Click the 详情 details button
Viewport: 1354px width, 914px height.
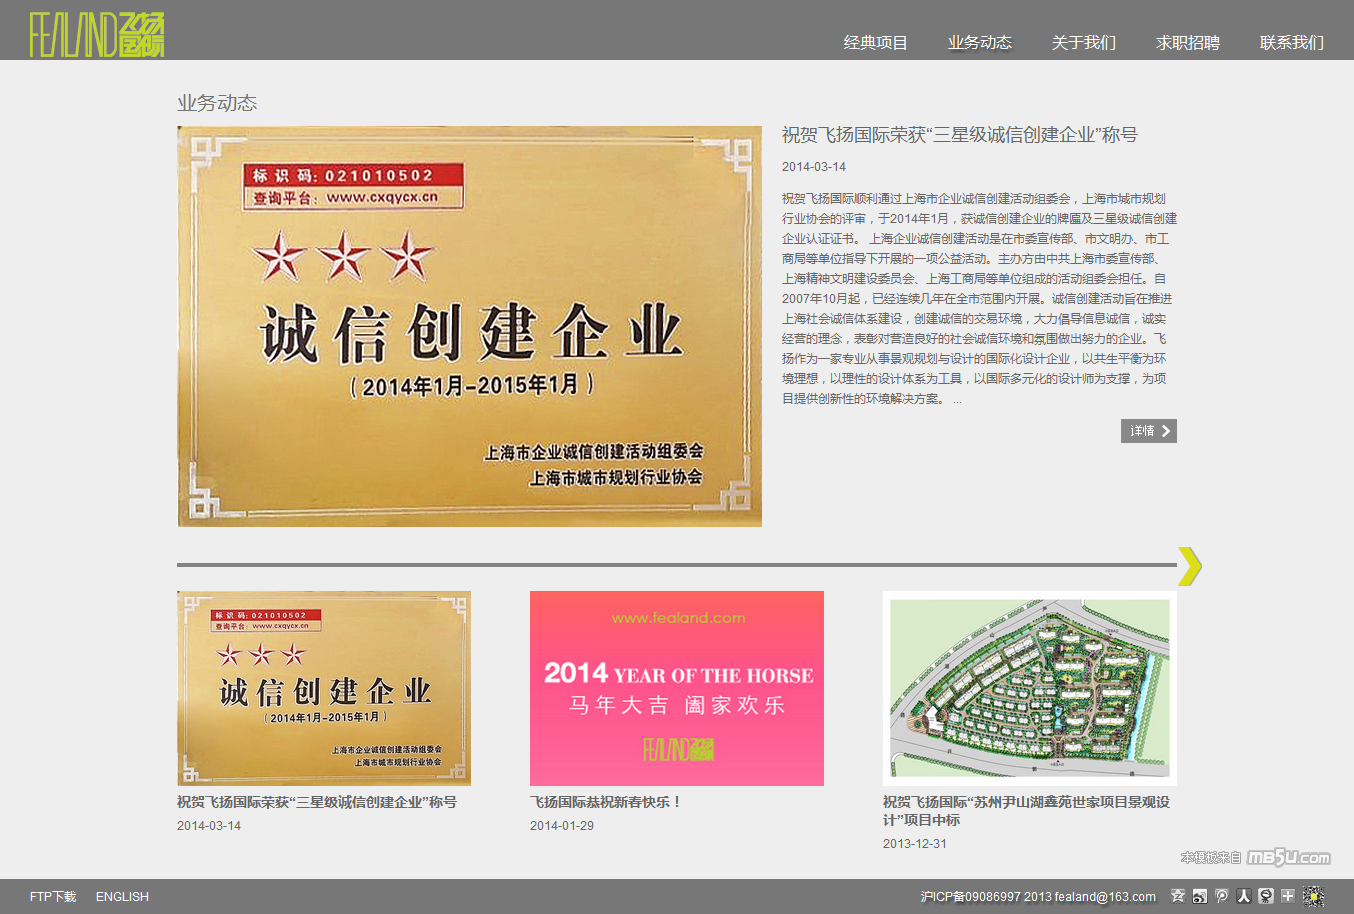point(1148,431)
